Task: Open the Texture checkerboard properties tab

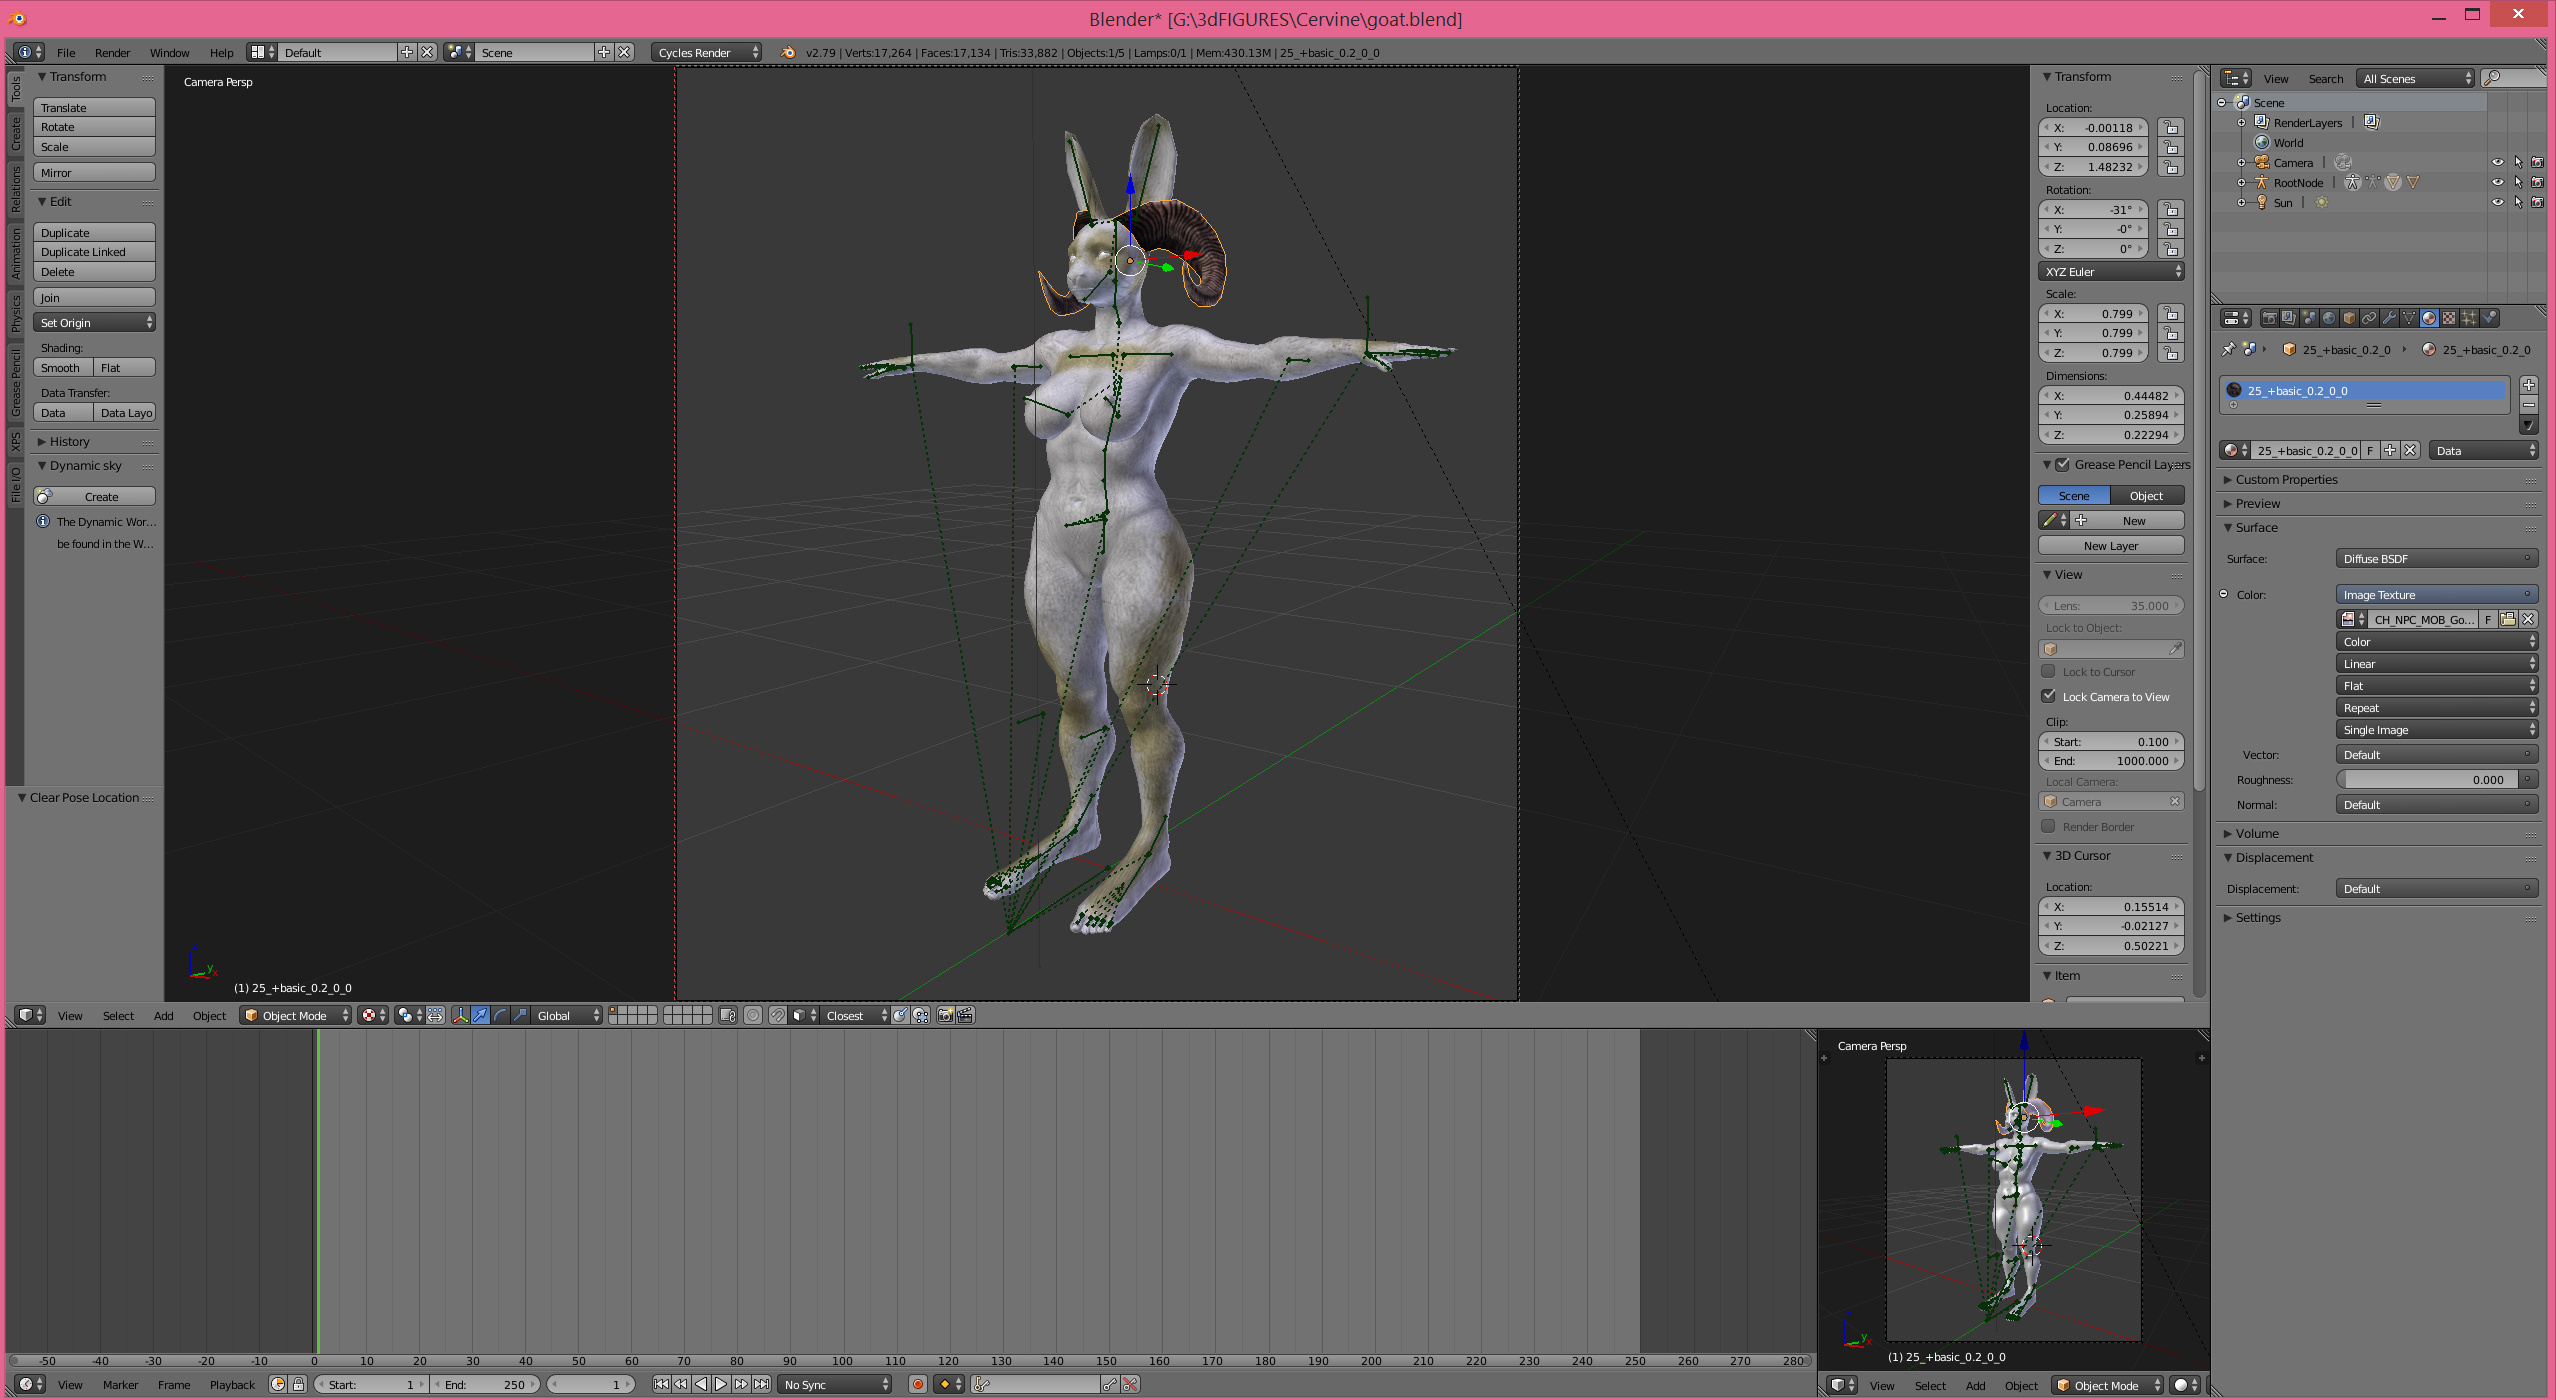Action: pos(2449,318)
